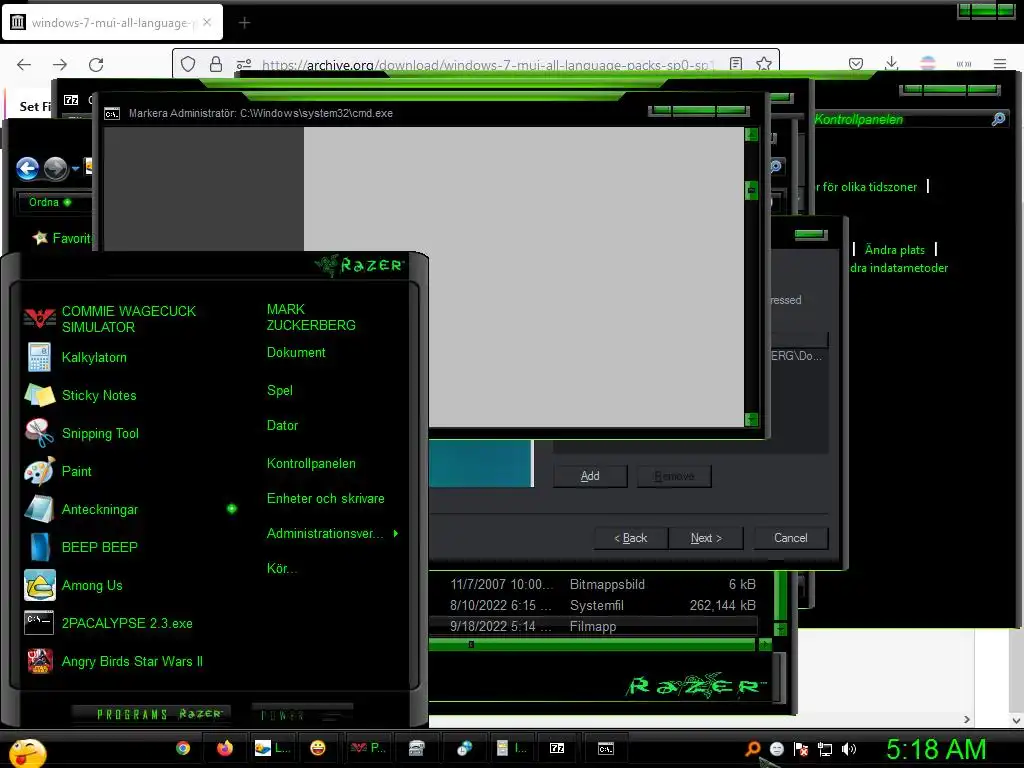Click the cmd window scrollbar down arrow
The width and height of the screenshot is (1024, 768).
coord(752,419)
